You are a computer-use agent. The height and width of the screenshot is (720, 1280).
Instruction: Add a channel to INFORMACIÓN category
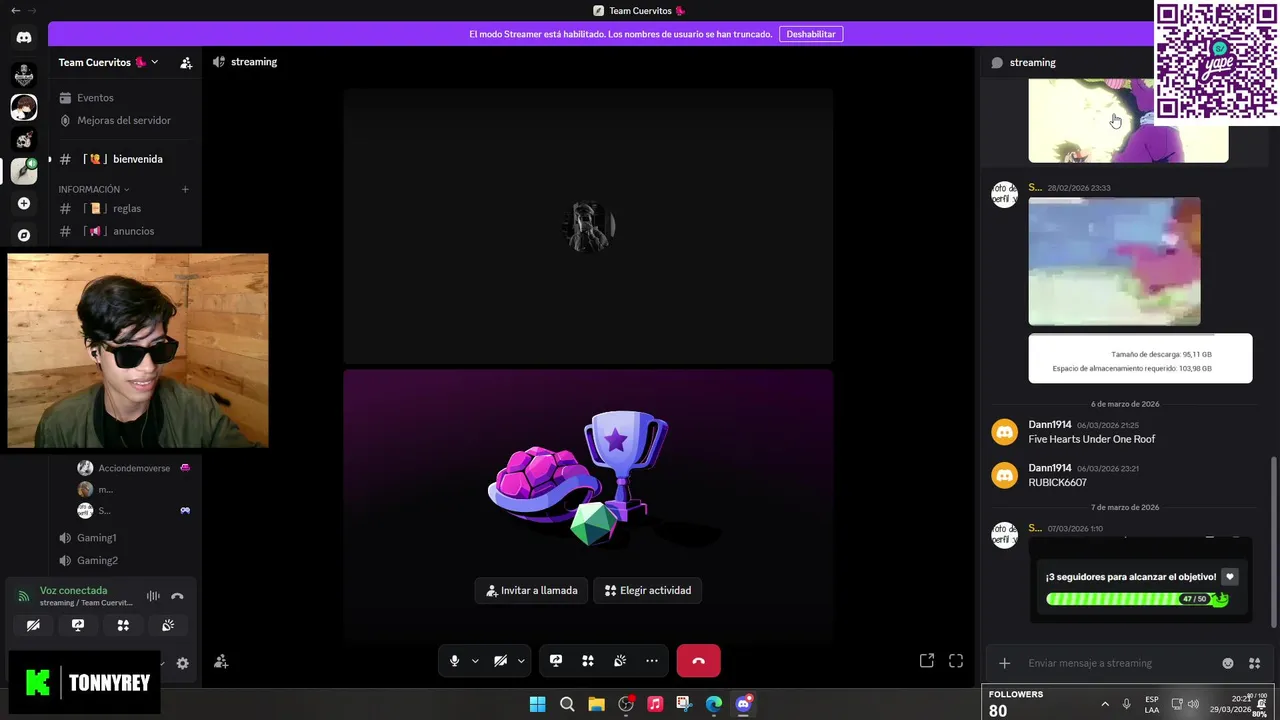185,189
